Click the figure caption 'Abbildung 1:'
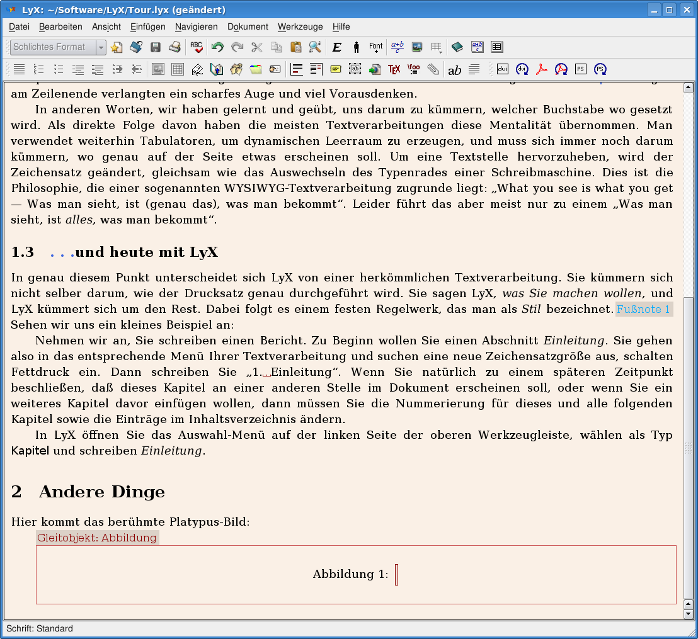Screen dimensions: 698x639 pos(350,574)
